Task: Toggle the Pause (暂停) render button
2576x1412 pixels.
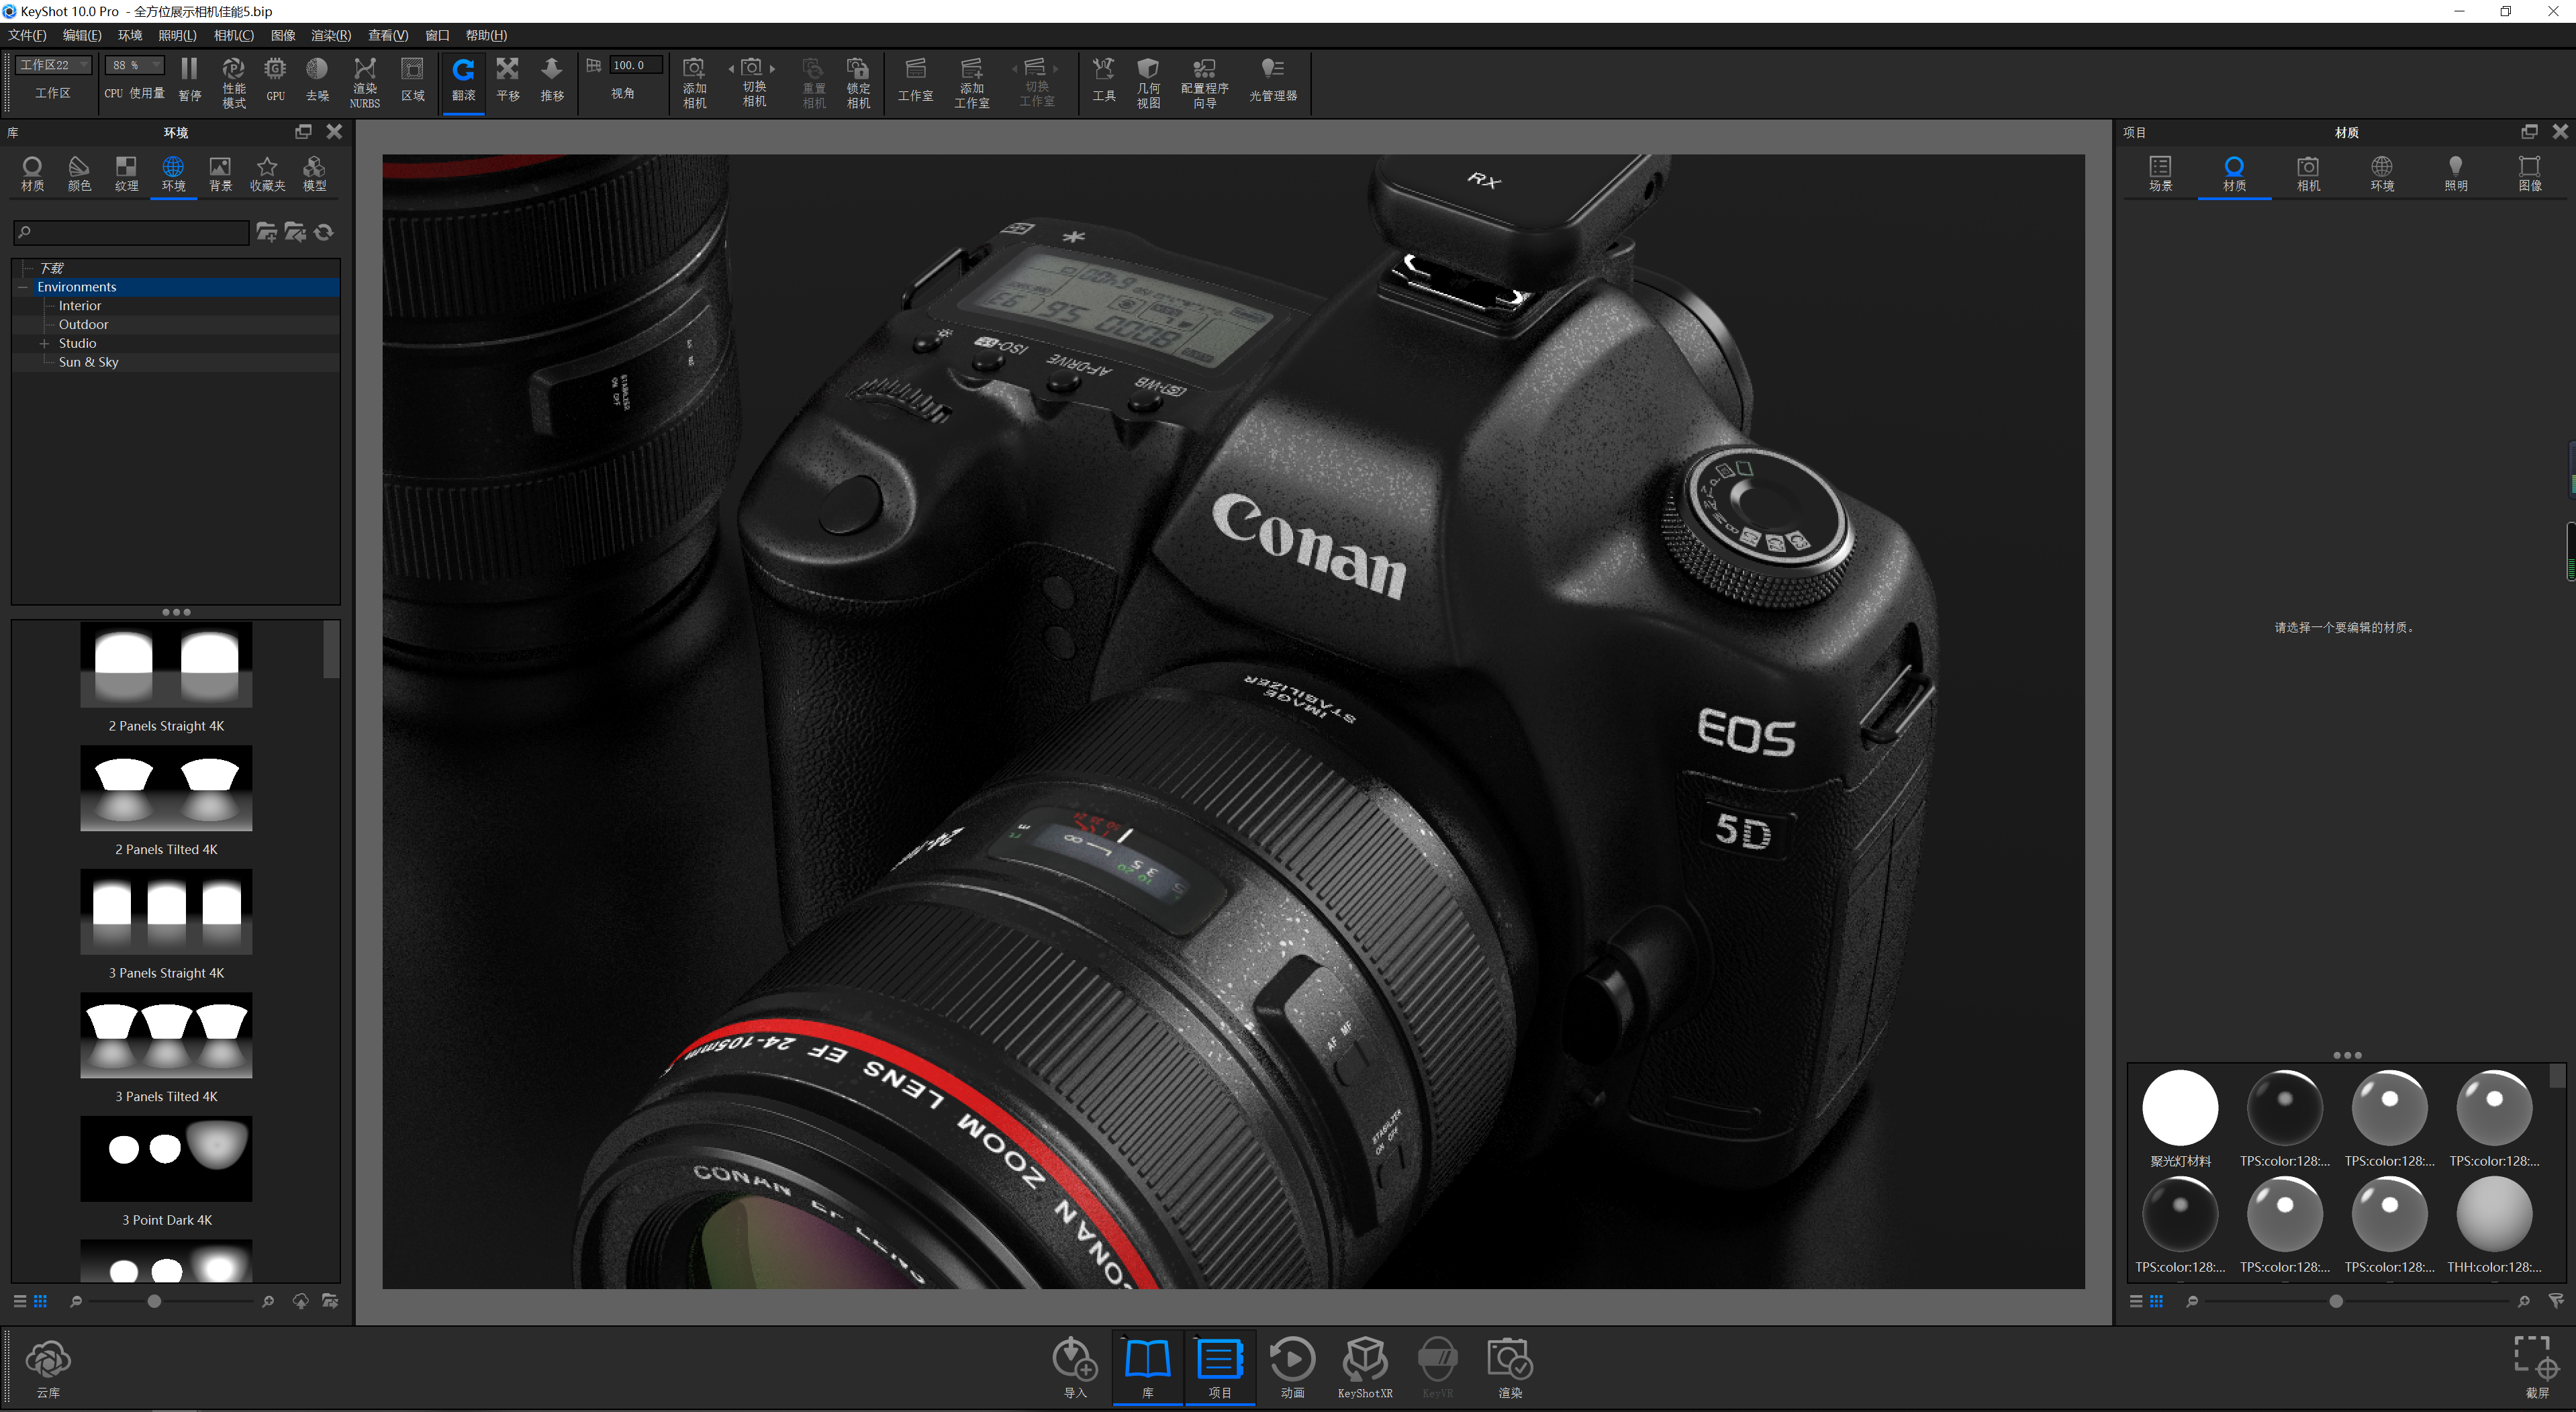Action: coord(189,80)
